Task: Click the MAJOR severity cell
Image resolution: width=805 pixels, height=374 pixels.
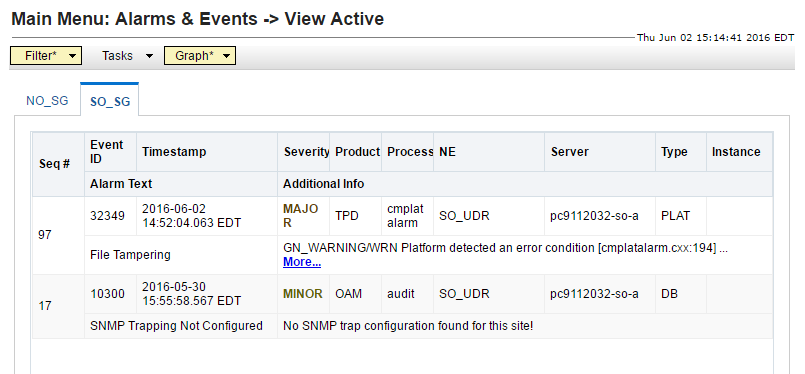Action: pyautogui.click(x=301, y=216)
